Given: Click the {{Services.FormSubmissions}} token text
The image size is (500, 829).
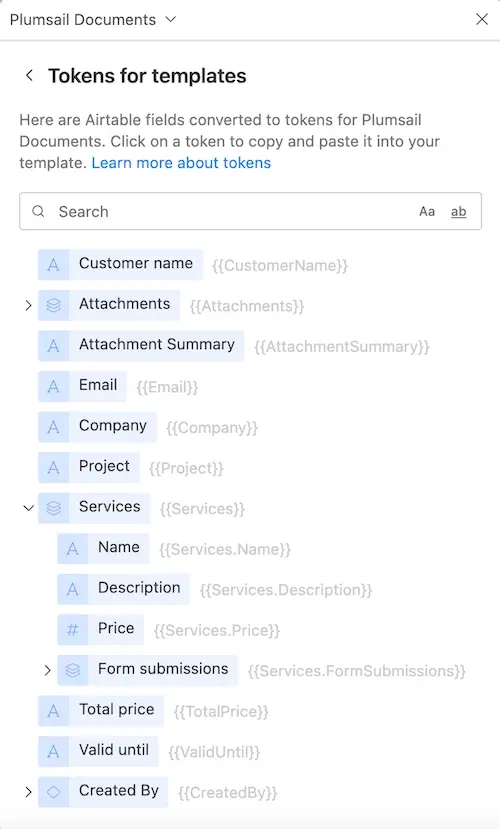Looking at the screenshot, I should pyautogui.click(x=357, y=671).
